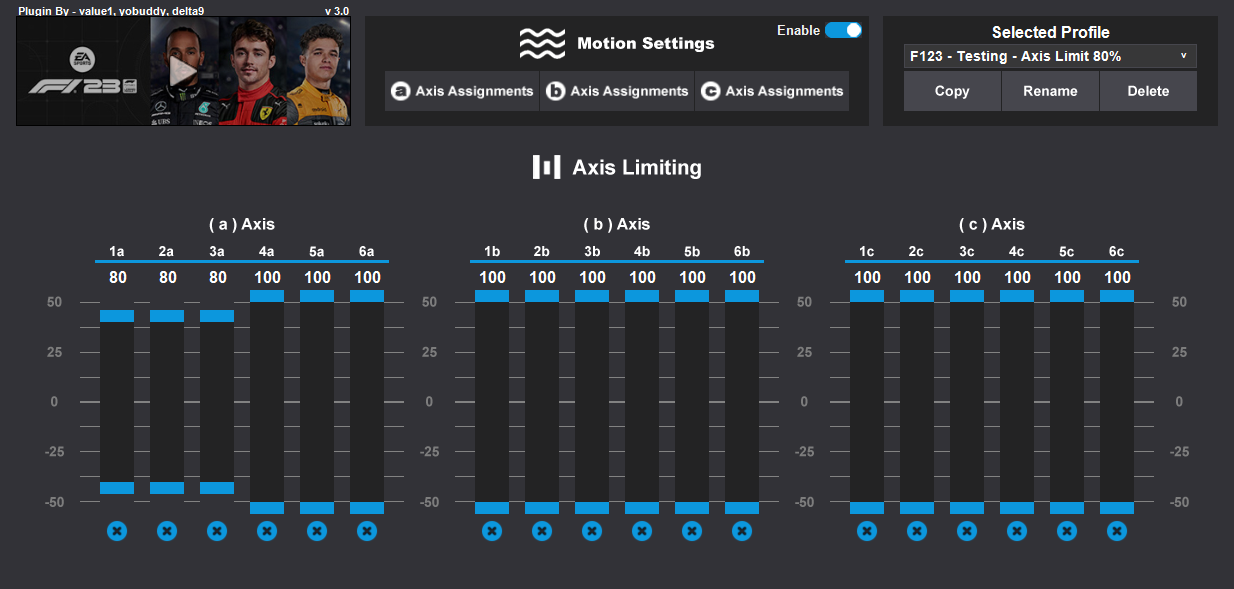Click the ( a ) Axis heading
The image size is (1234, 589).
241,224
